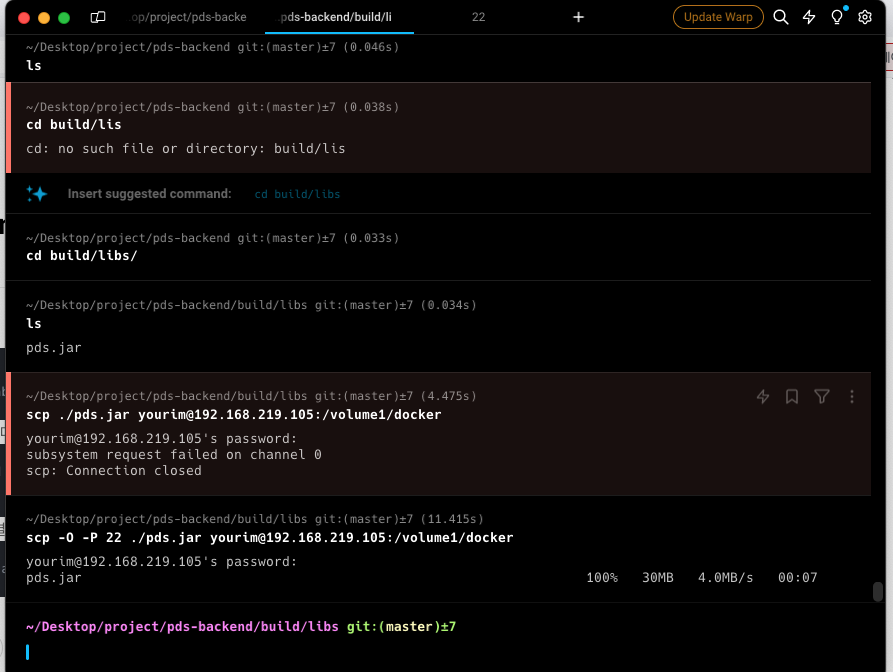Viewport: 893px width, 672px height.
Task: Click the '(11.415s)' block duration
Action: 452,519
